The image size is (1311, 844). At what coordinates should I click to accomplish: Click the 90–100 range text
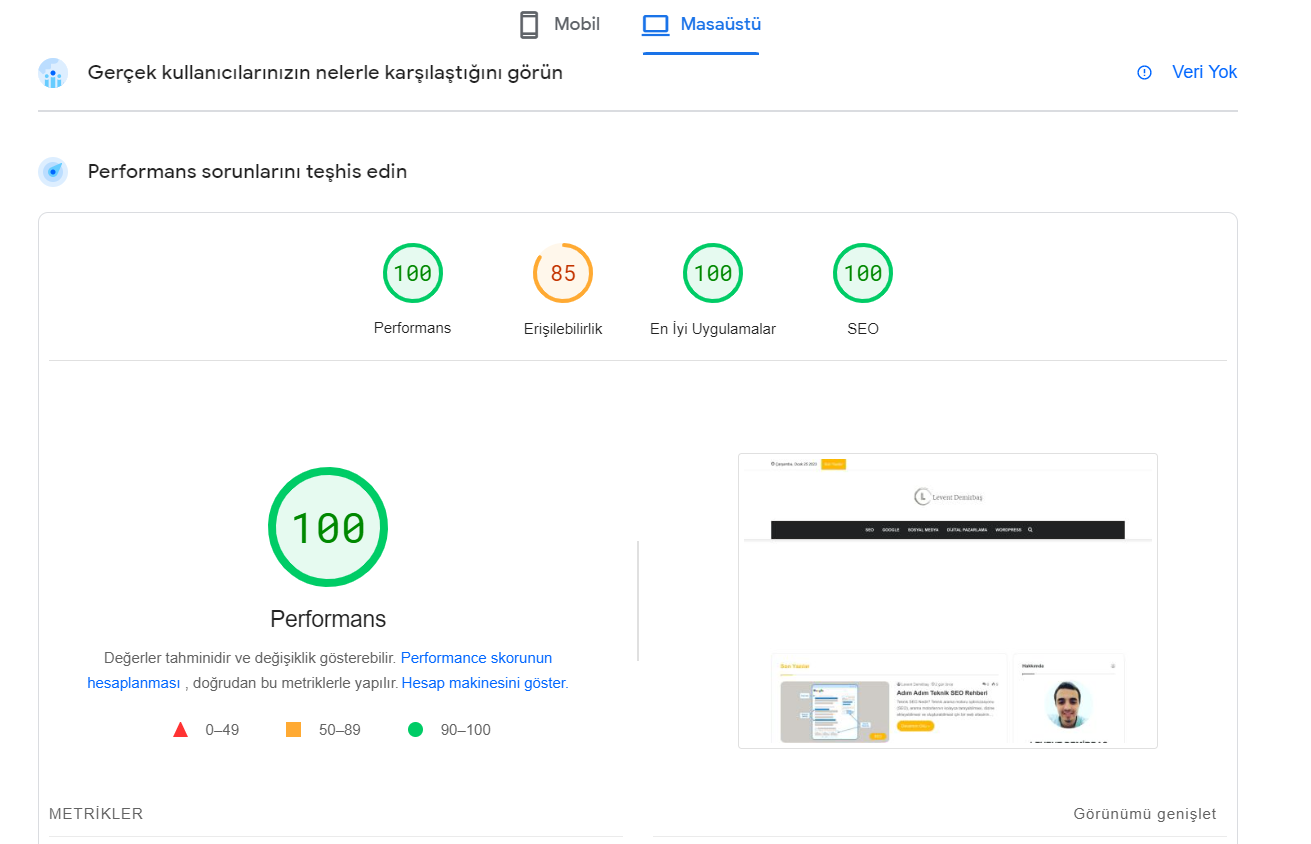pos(466,730)
